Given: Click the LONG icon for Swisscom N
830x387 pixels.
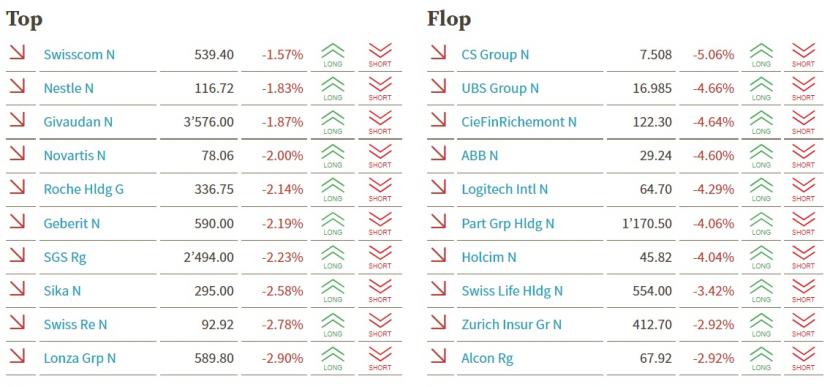Looking at the screenshot, I should tap(332, 55).
